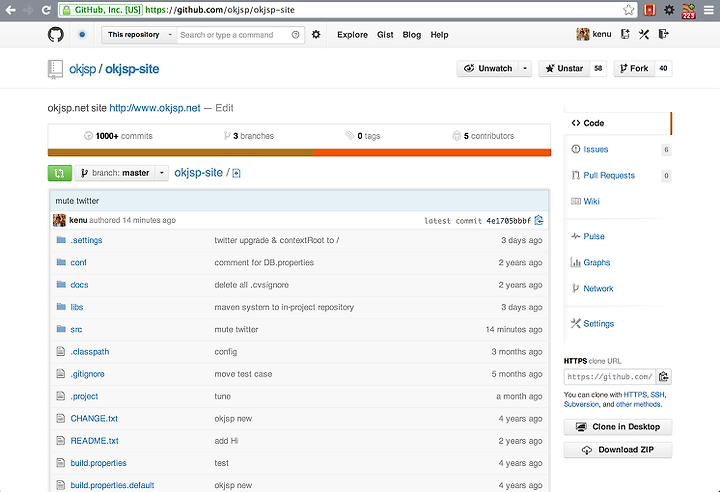View 5 contributors
Screen dimensions: 720x492
(x=483, y=136)
